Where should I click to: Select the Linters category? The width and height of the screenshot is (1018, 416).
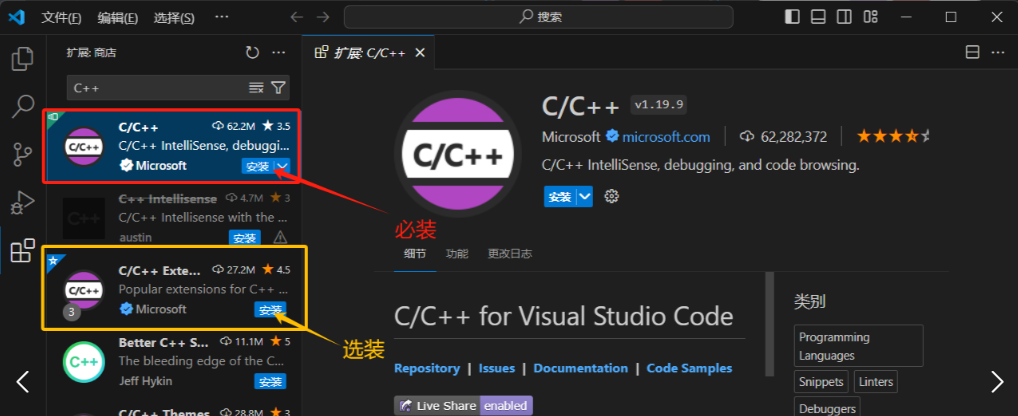(x=876, y=382)
